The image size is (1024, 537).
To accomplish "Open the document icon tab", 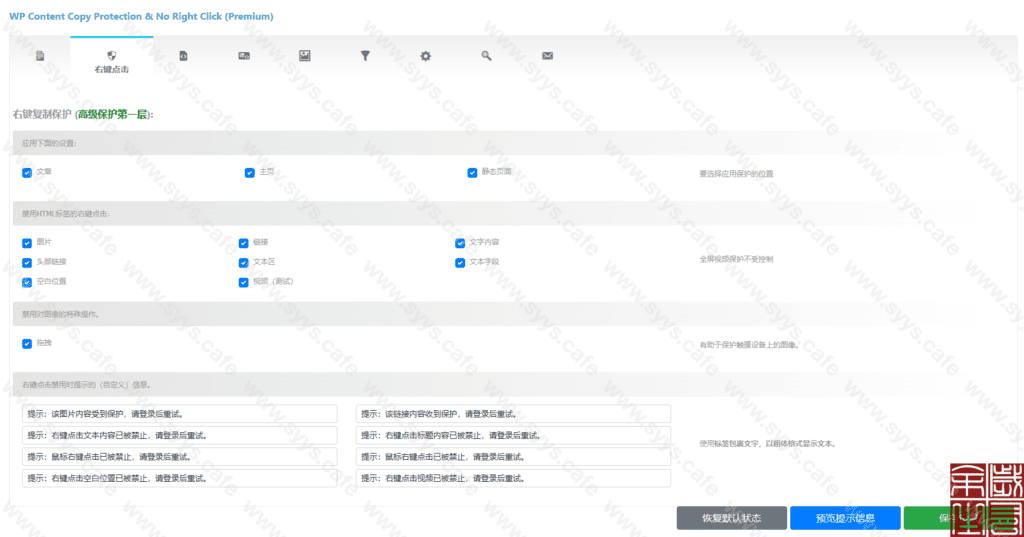I will pos(40,57).
